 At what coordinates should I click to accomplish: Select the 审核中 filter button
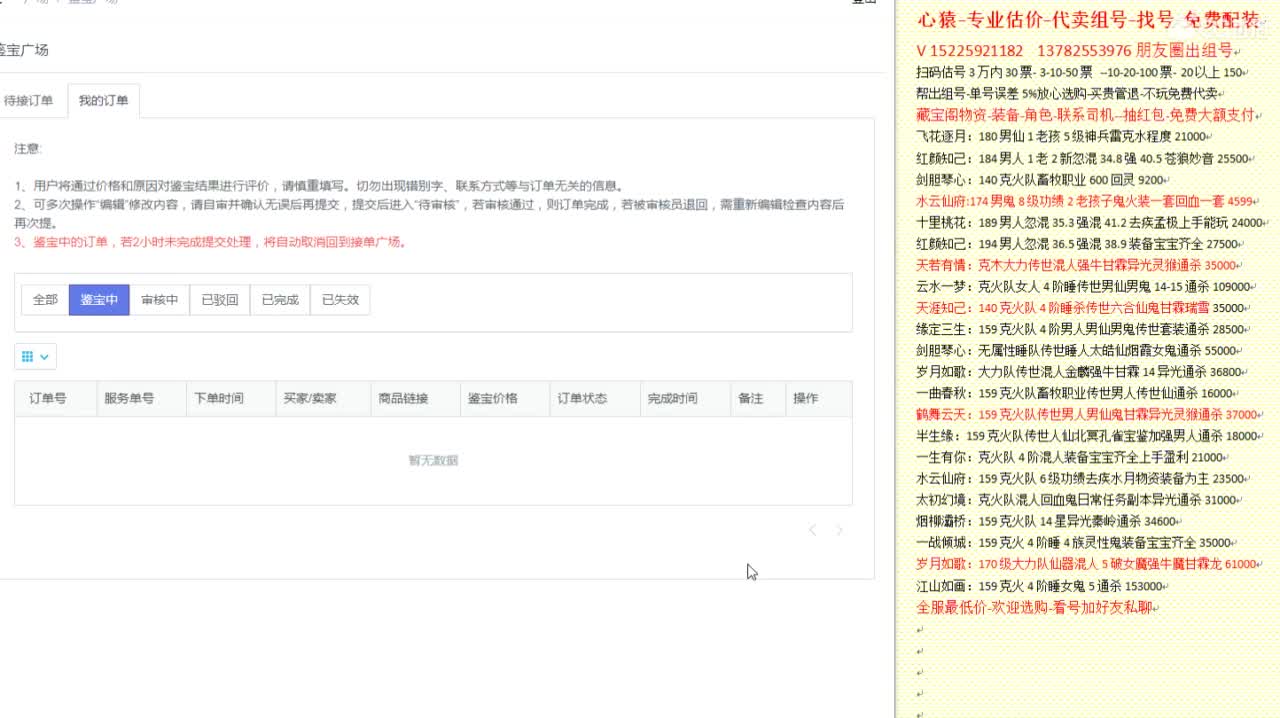(x=158, y=299)
